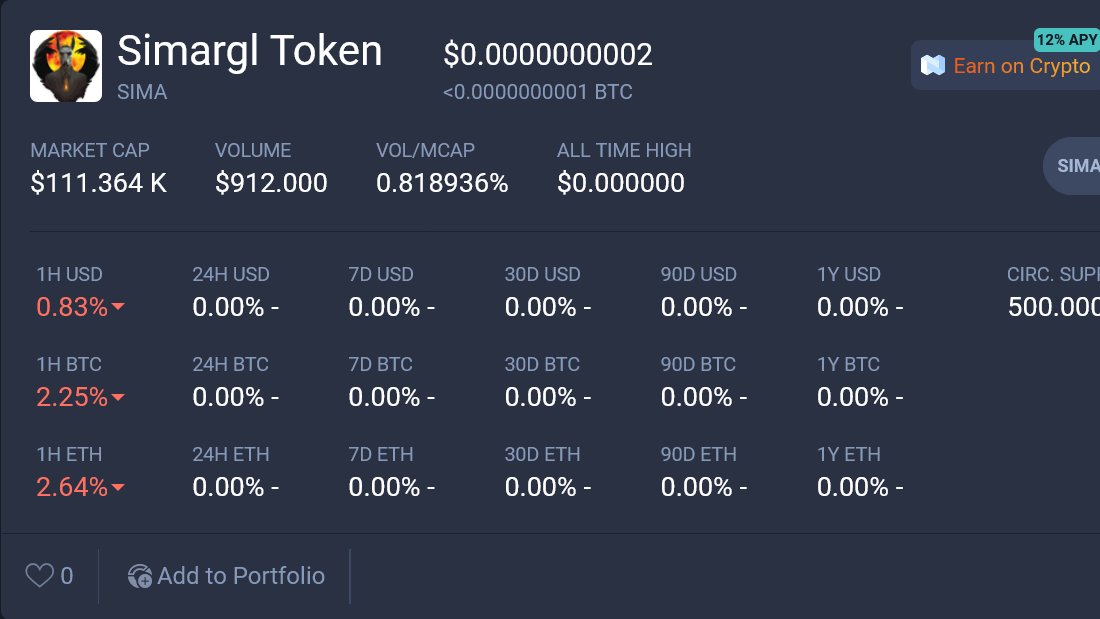
Task: Click the red down arrow beside 2.64%
Action: click(x=118, y=488)
